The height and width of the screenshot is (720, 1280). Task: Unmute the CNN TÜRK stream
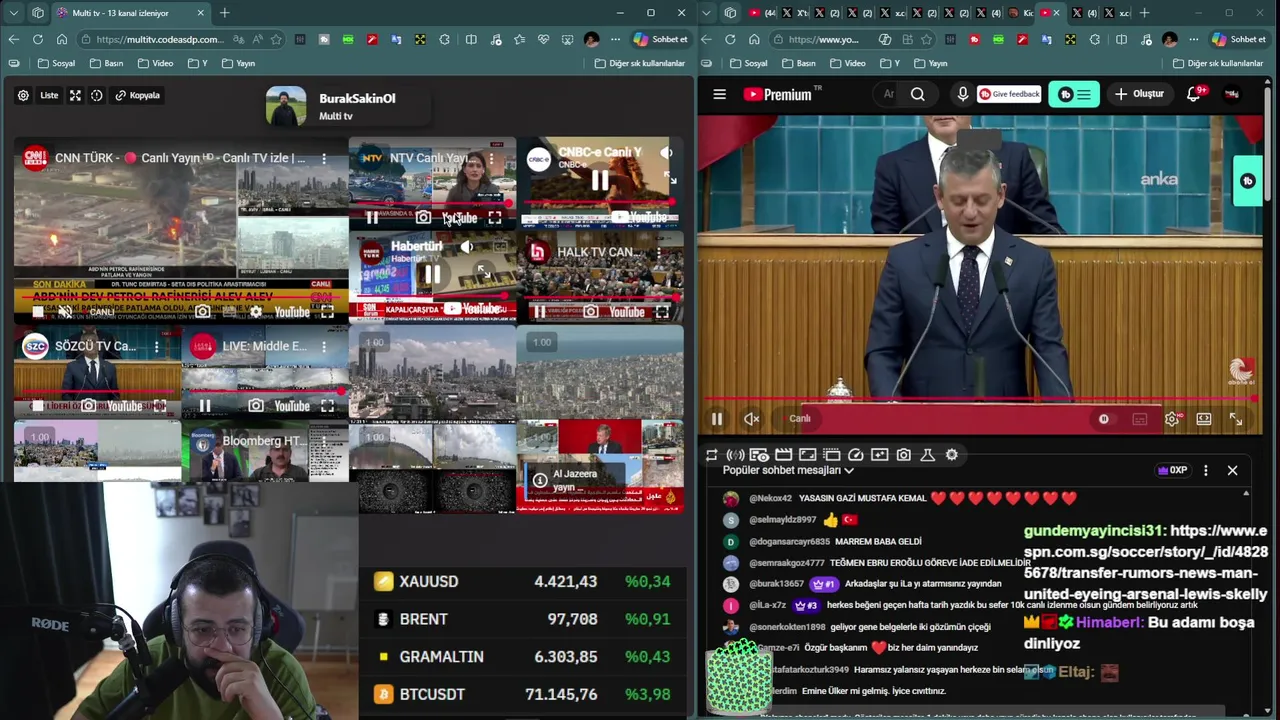tap(65, 312)
